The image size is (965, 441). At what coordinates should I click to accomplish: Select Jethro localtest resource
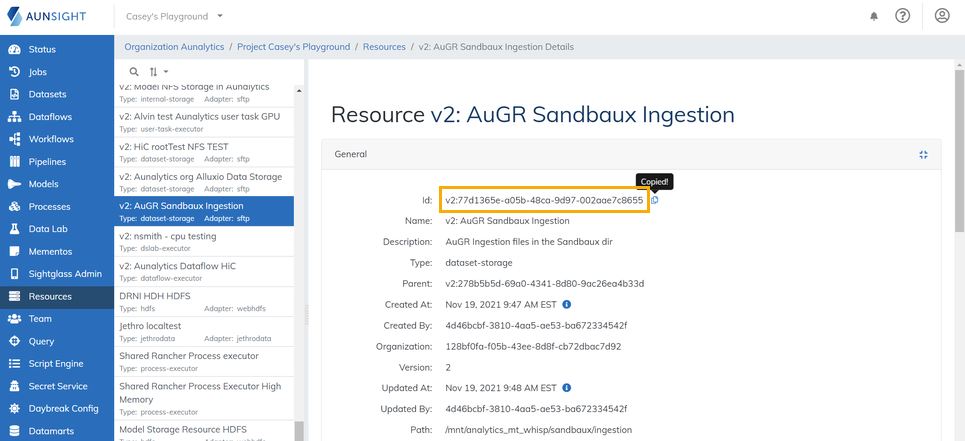point(204,332)
